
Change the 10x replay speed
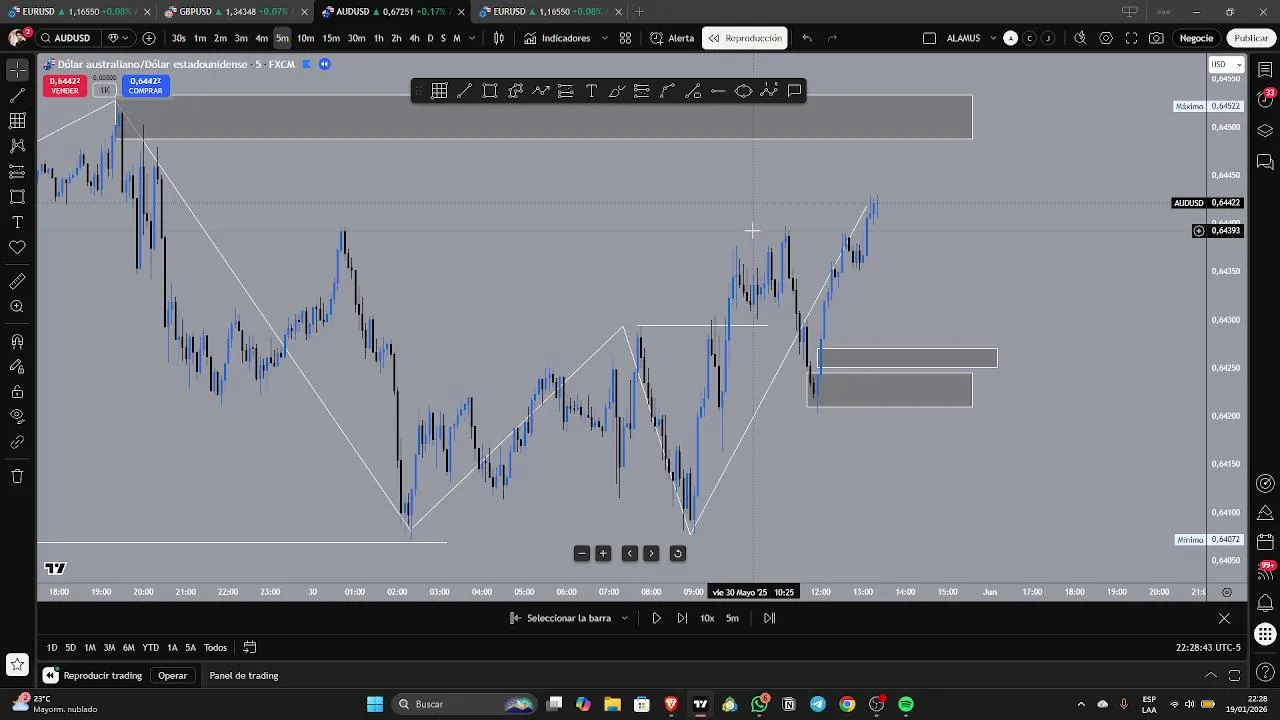707,618
